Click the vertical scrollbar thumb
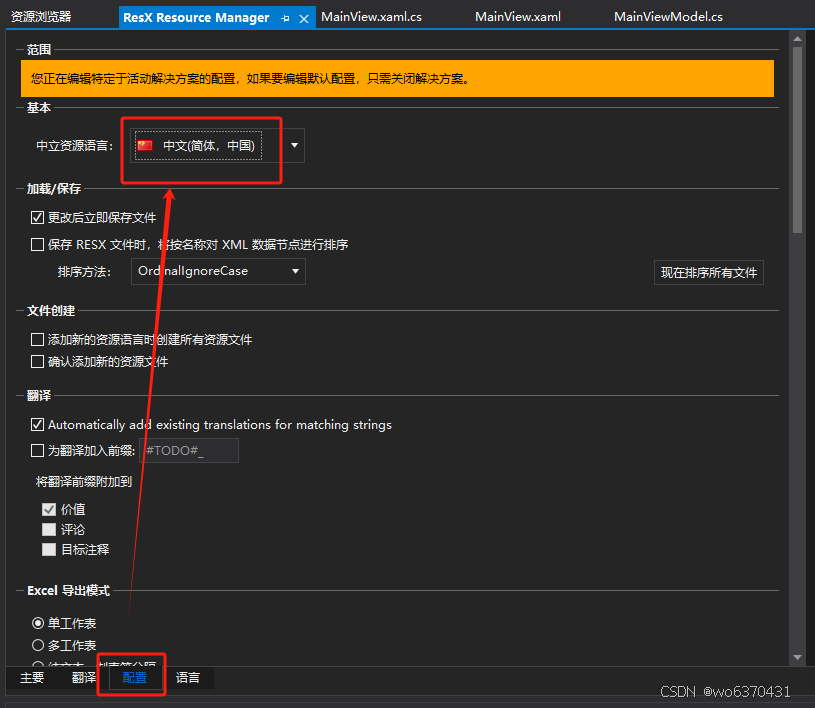 tap(797, 140)
